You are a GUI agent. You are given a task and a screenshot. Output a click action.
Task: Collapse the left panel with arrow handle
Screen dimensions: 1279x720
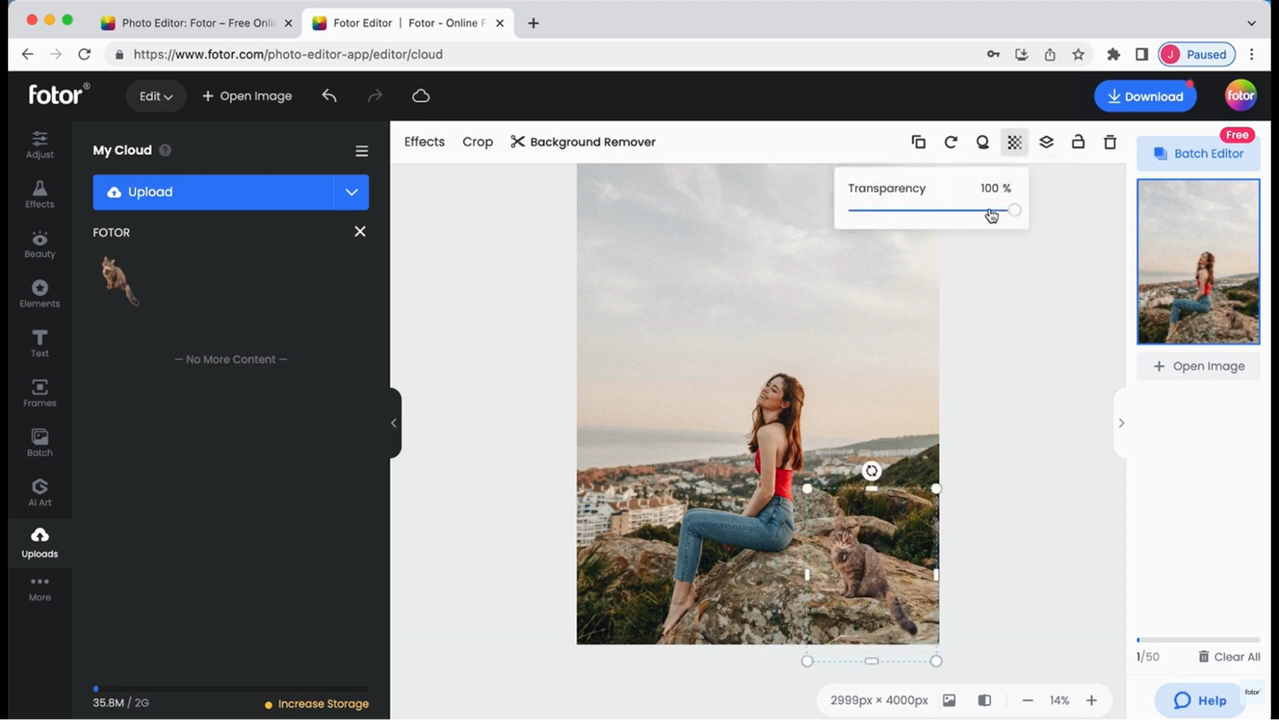click(394, 423)
